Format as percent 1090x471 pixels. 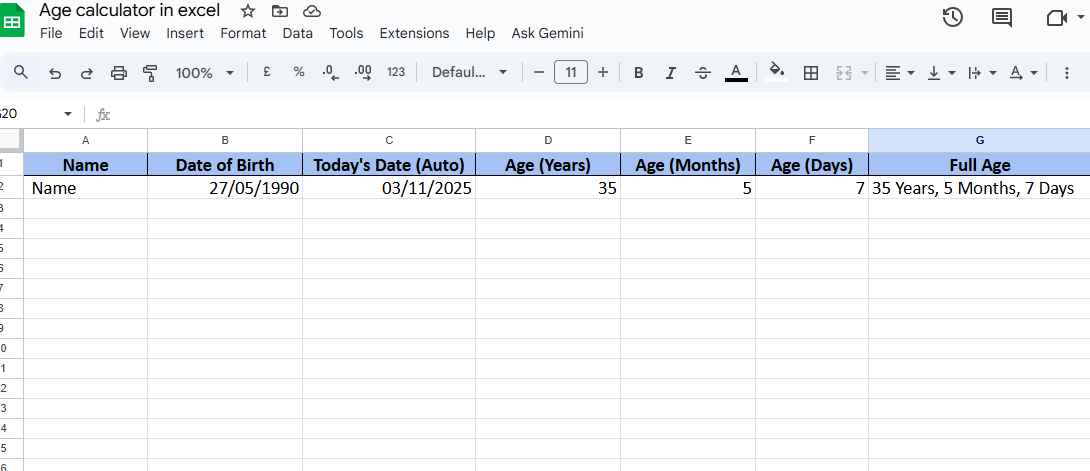coord(299,72)
